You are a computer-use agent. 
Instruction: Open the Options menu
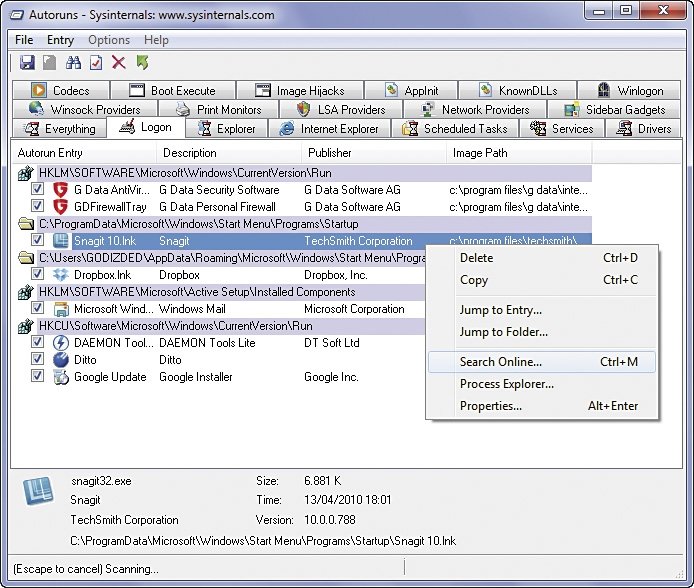109,40
